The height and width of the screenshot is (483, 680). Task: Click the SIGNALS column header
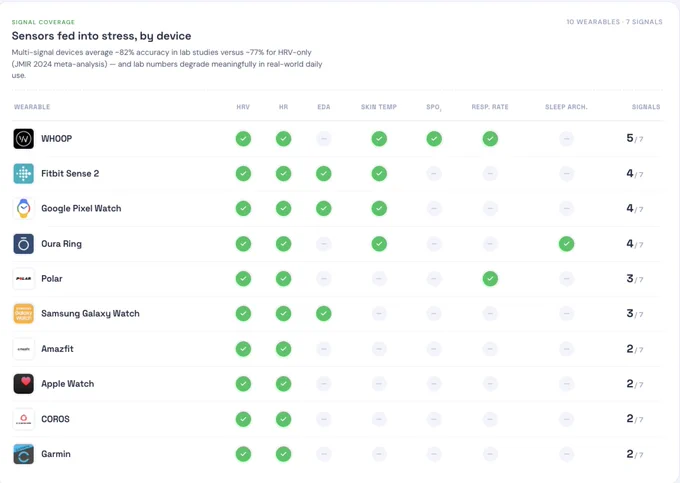(646, 107)
